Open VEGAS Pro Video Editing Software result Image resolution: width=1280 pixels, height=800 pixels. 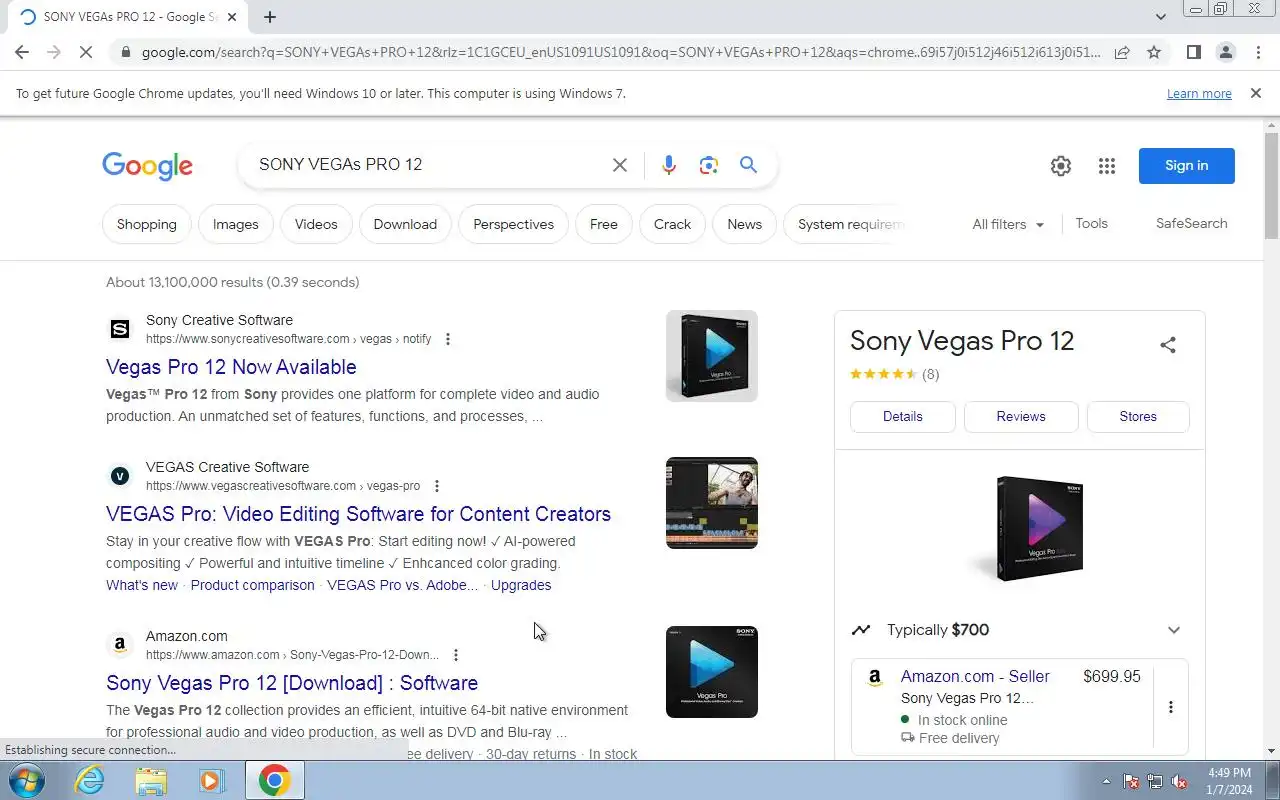(x=358, y=514)
